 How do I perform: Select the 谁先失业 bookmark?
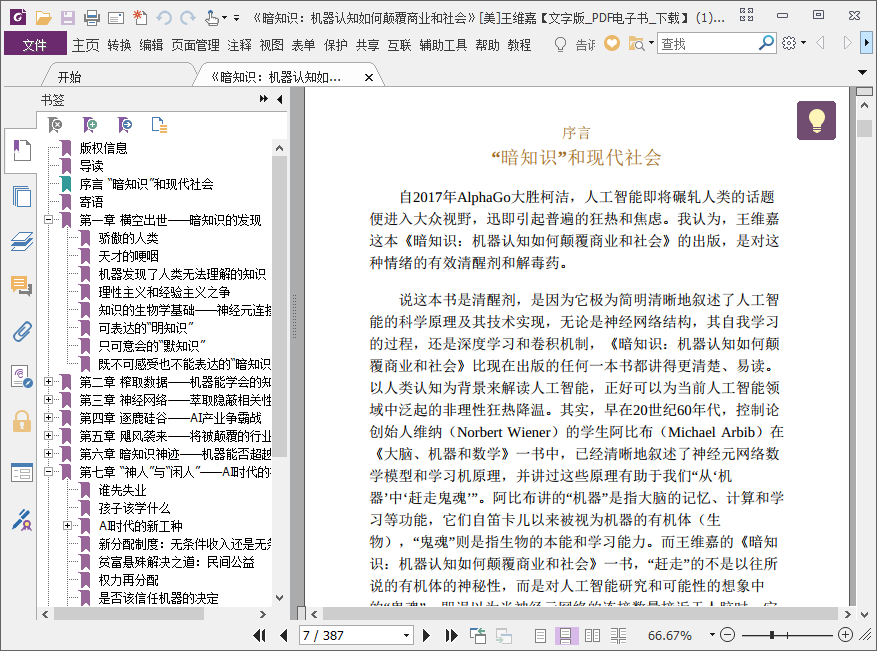(x=122, y=490)
